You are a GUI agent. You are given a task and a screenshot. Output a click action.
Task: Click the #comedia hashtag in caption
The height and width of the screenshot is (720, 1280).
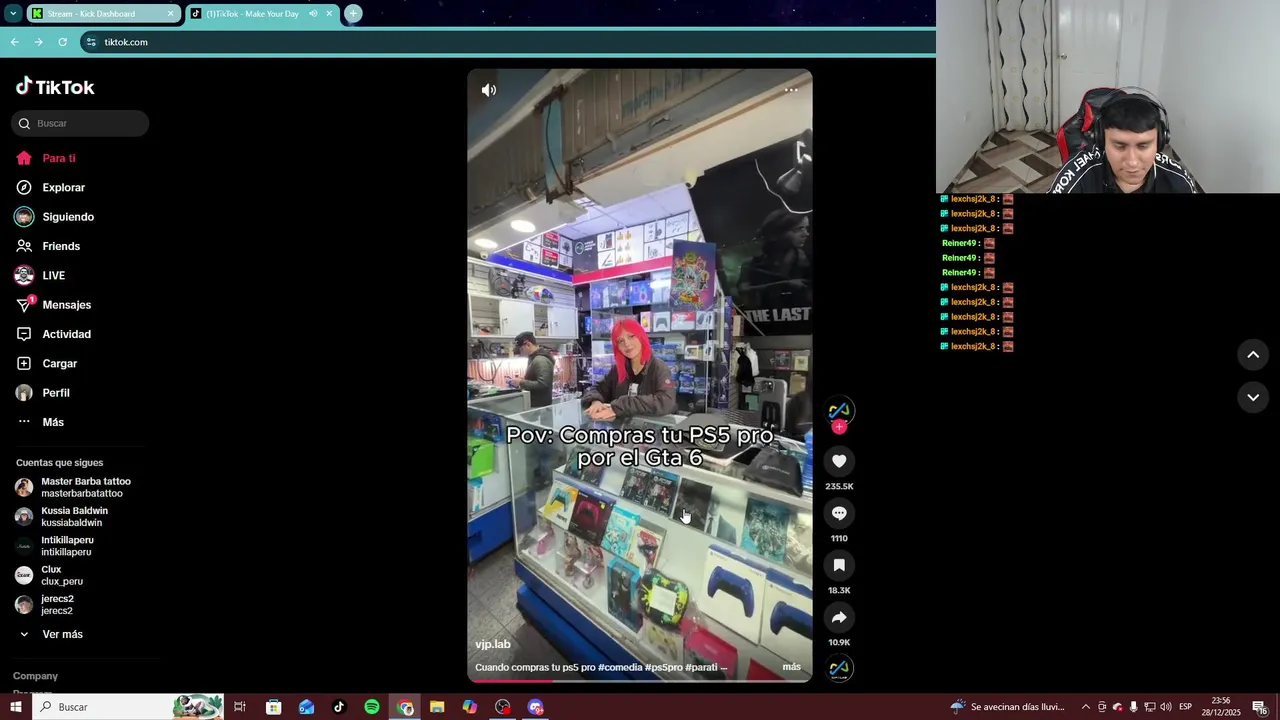[x=620, y=667]
